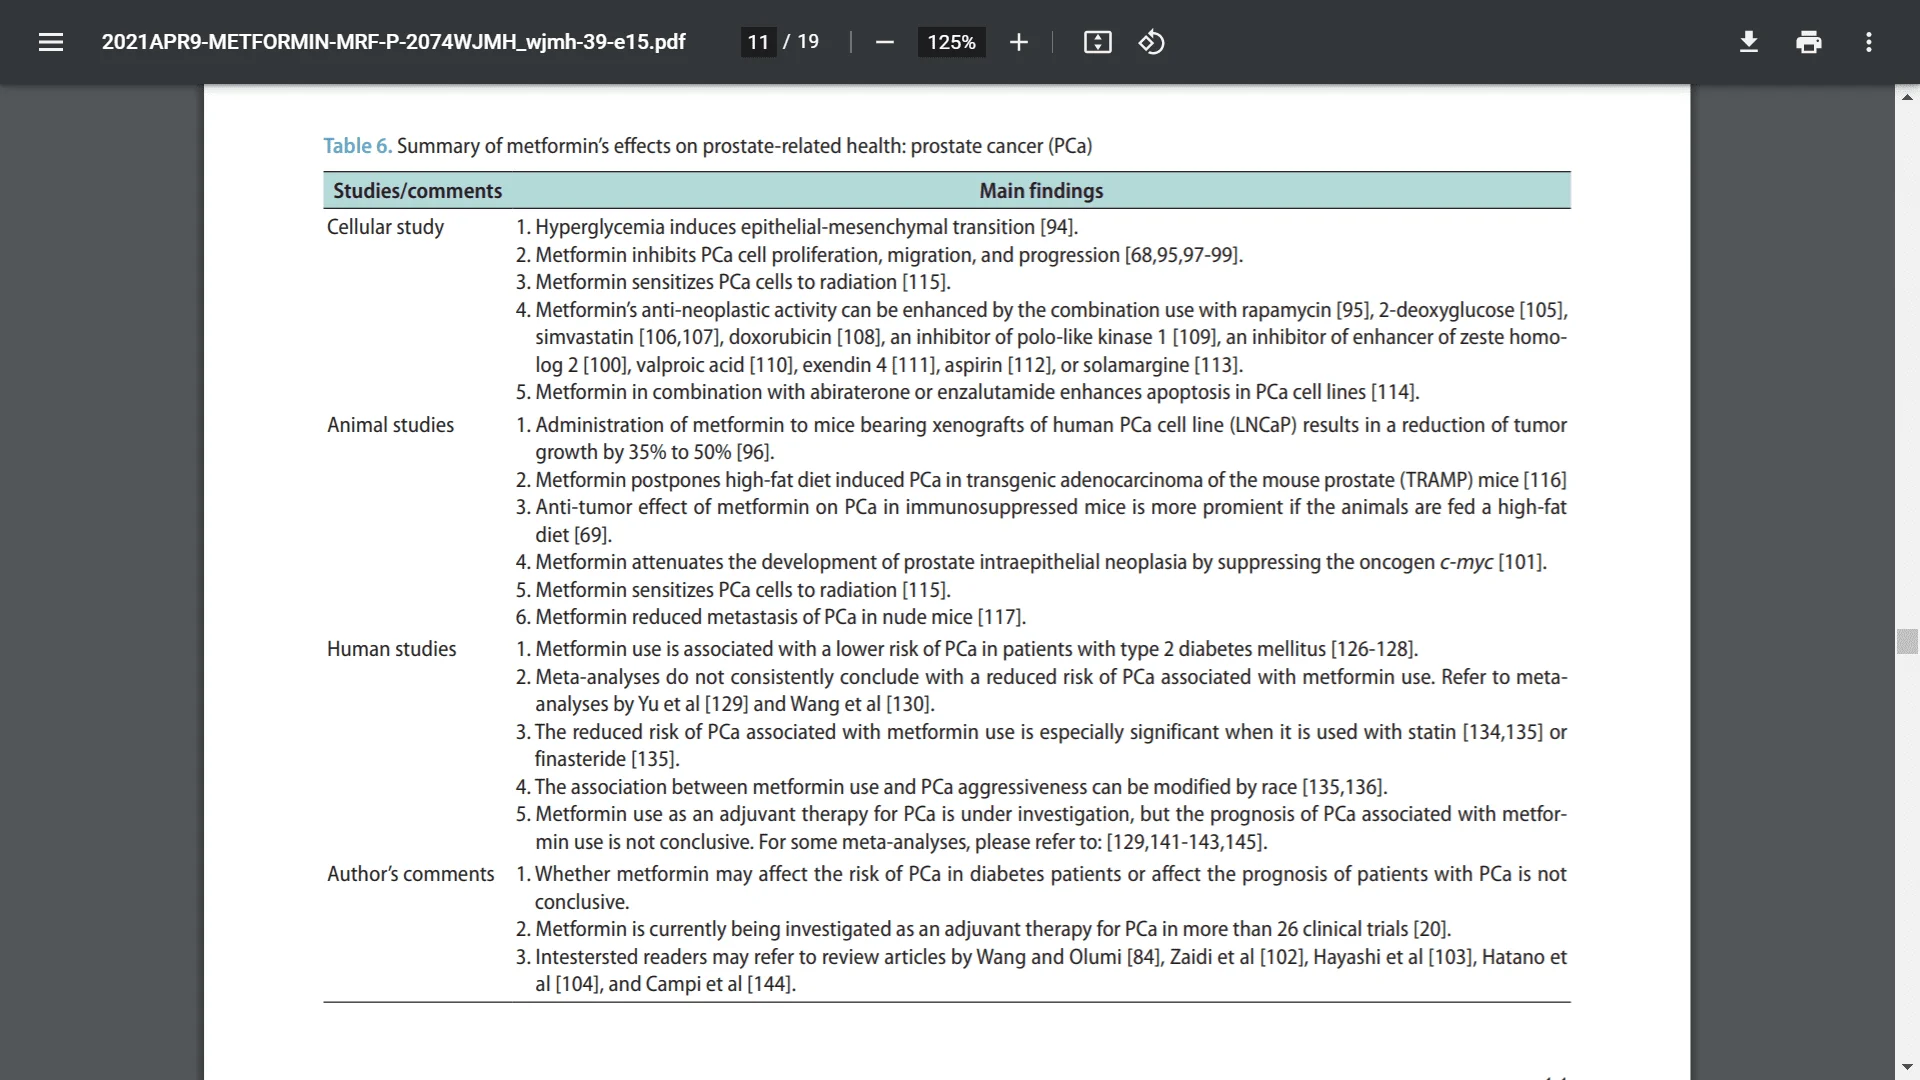Click reference [129] for Yu et al
Screen dimensions: 1920x1080
pyautogui.click(x=726, y=704)
